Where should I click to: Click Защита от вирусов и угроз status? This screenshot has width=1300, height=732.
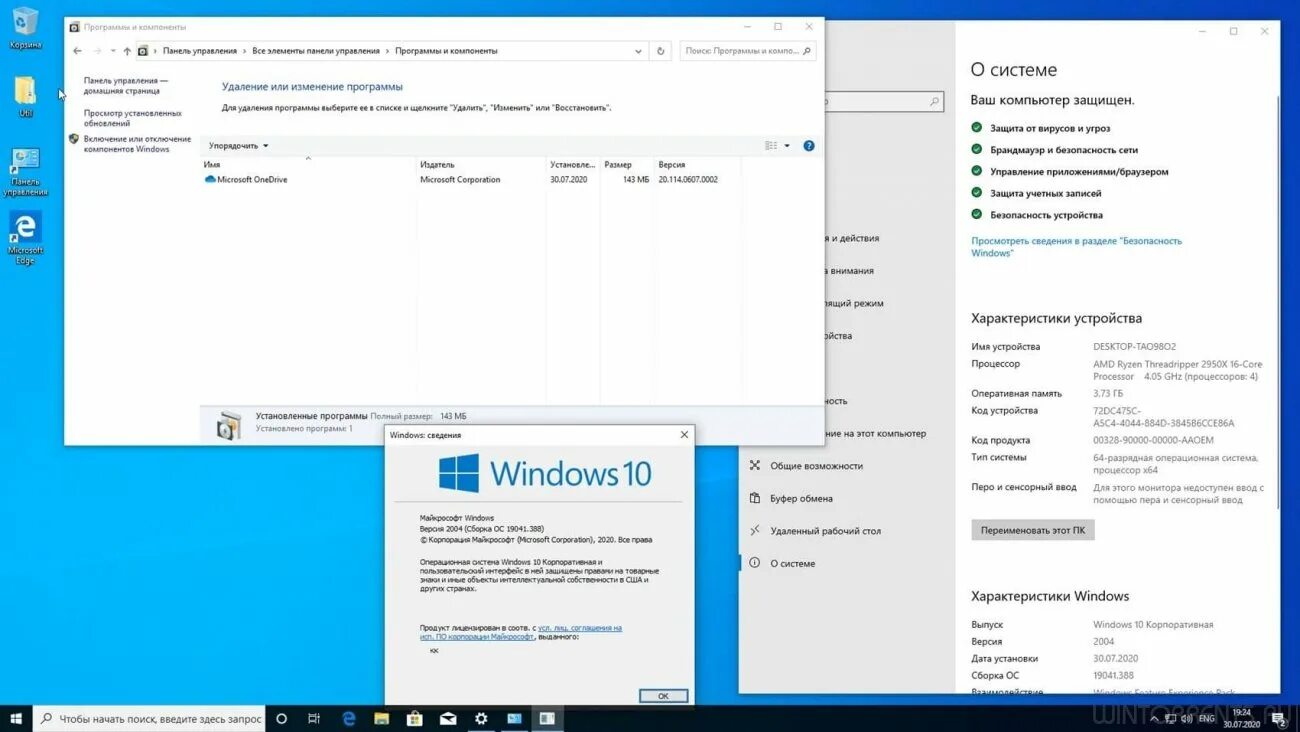(x=1050, y=128)
